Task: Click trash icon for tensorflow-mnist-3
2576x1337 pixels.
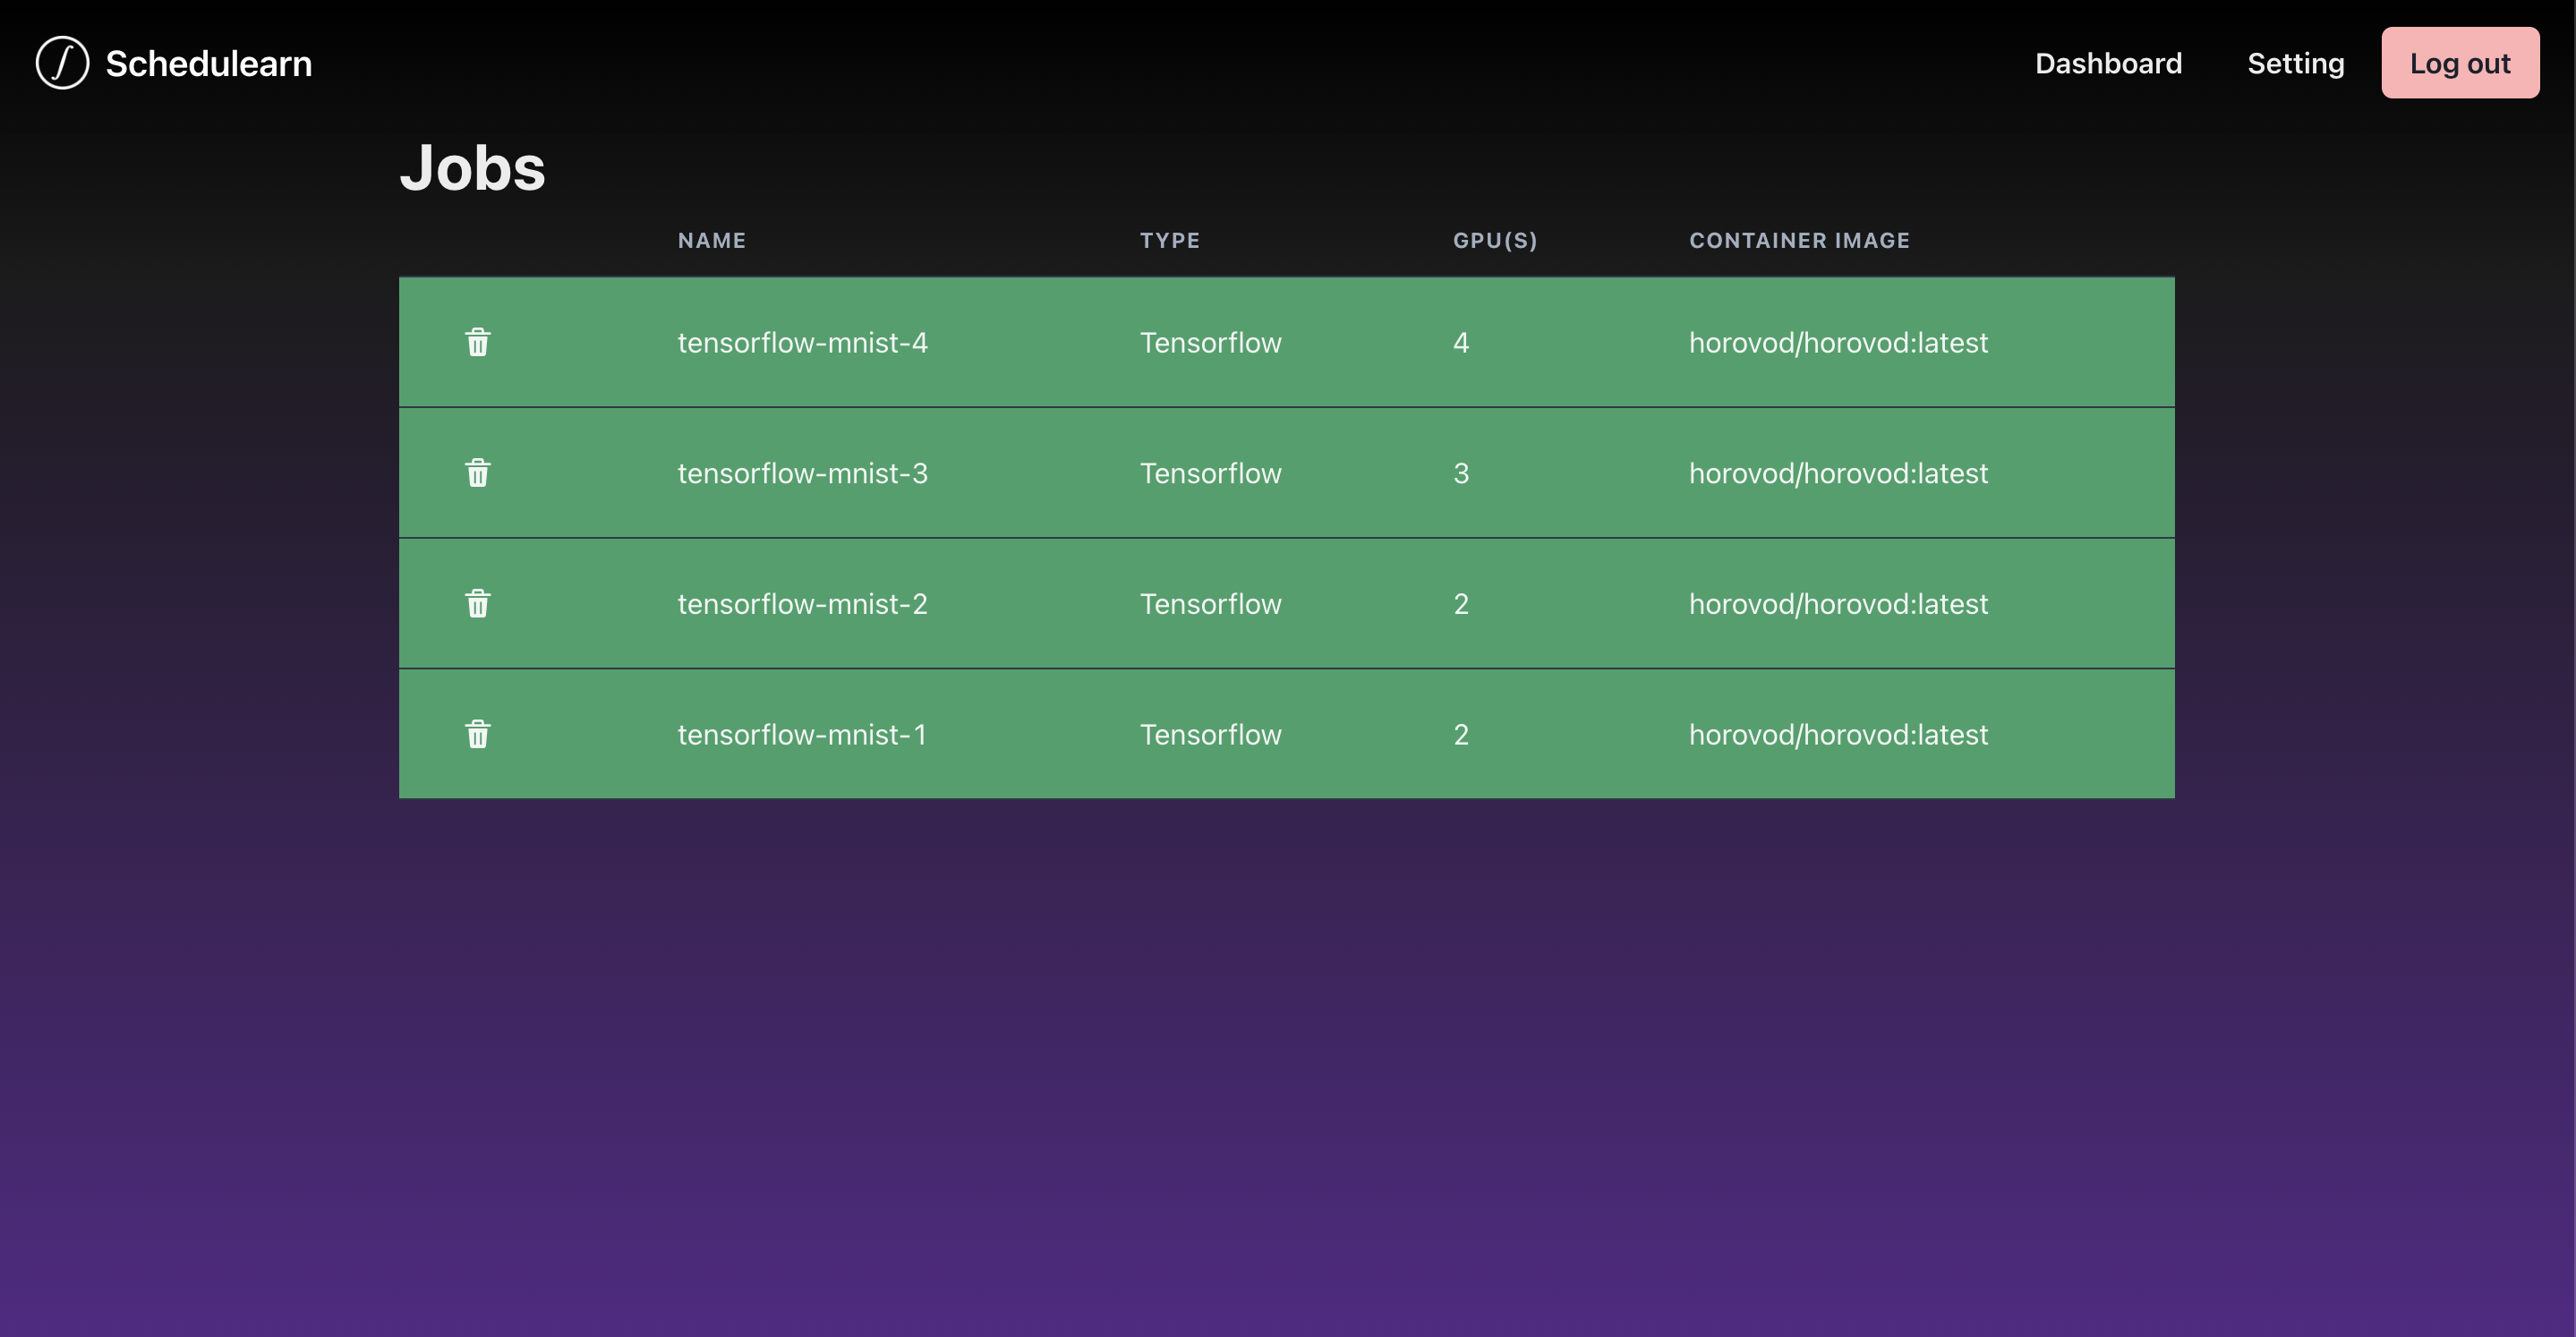Action: (478, 473)
